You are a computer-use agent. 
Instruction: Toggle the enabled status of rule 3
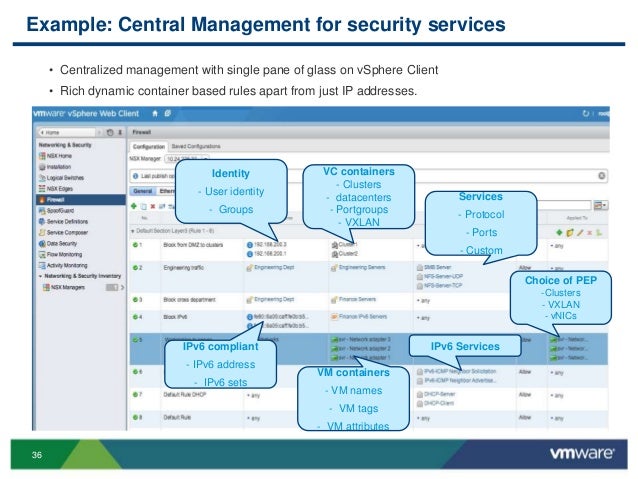pyautogui.click(x=135, y=300)
